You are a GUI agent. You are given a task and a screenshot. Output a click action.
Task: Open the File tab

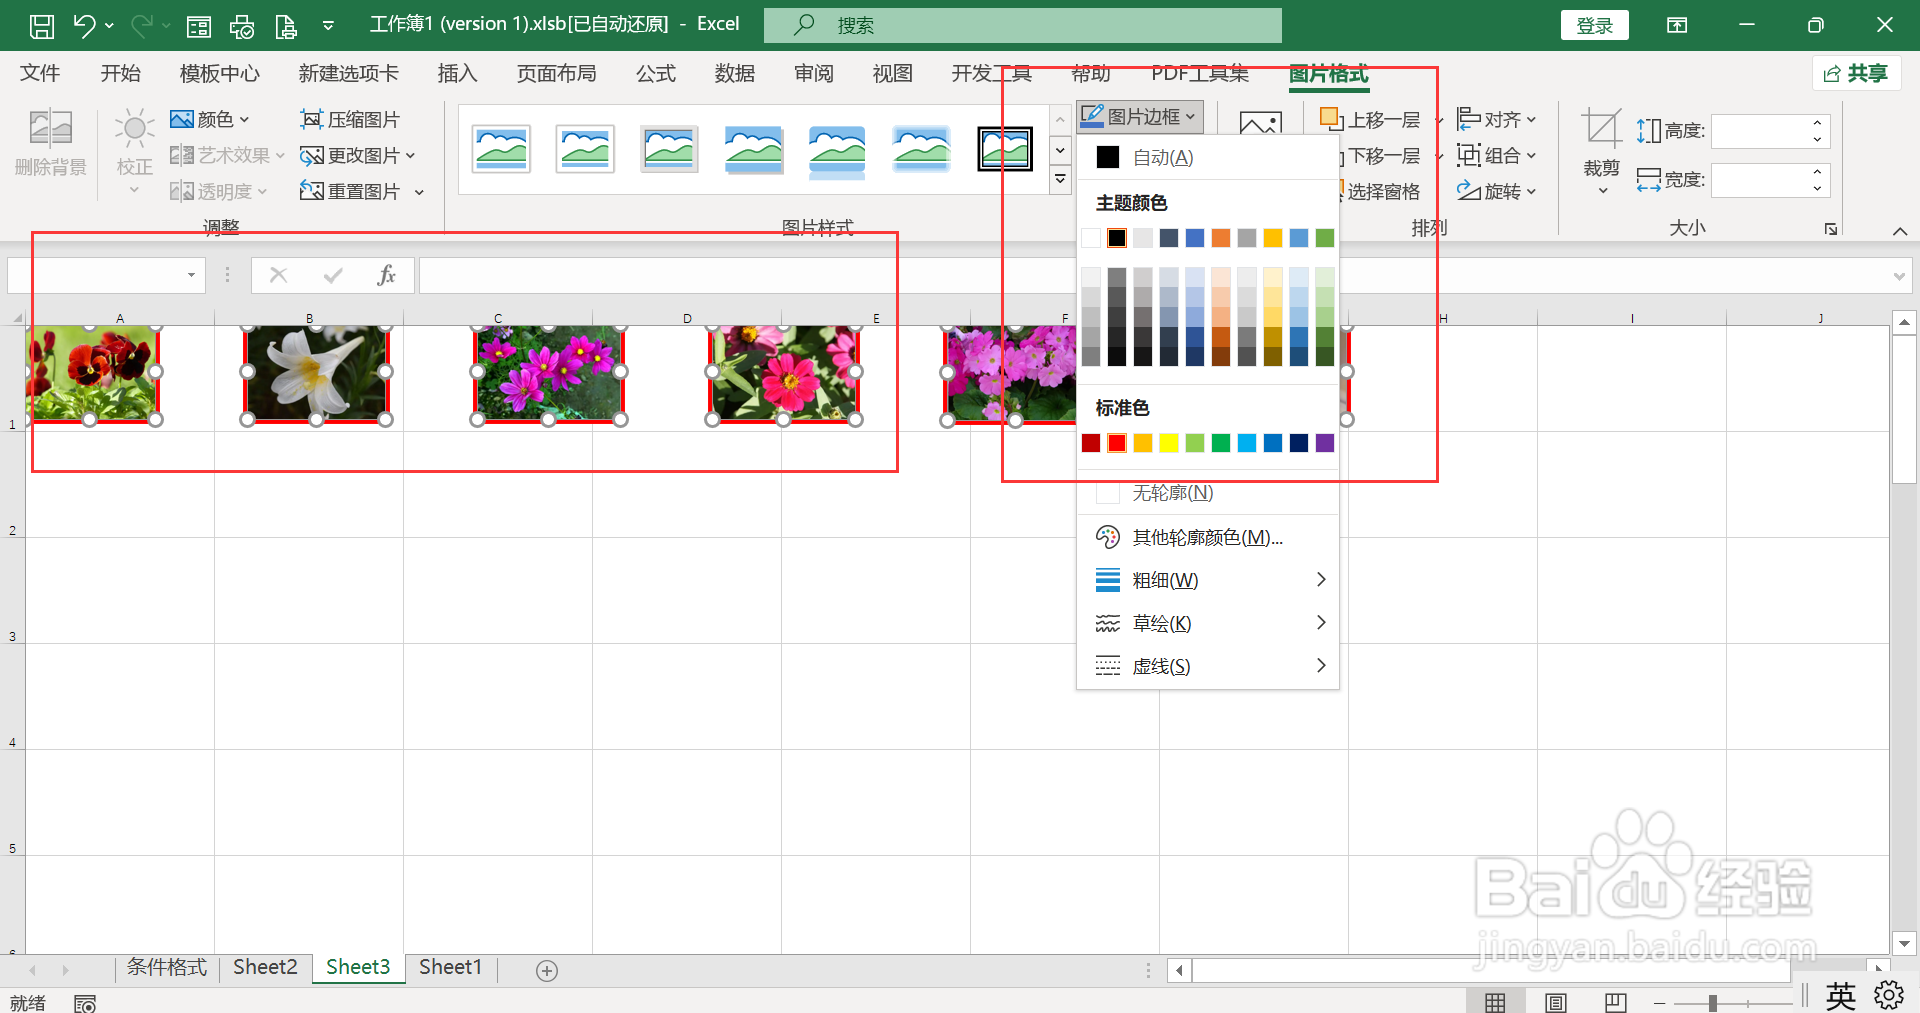[40, 73]
